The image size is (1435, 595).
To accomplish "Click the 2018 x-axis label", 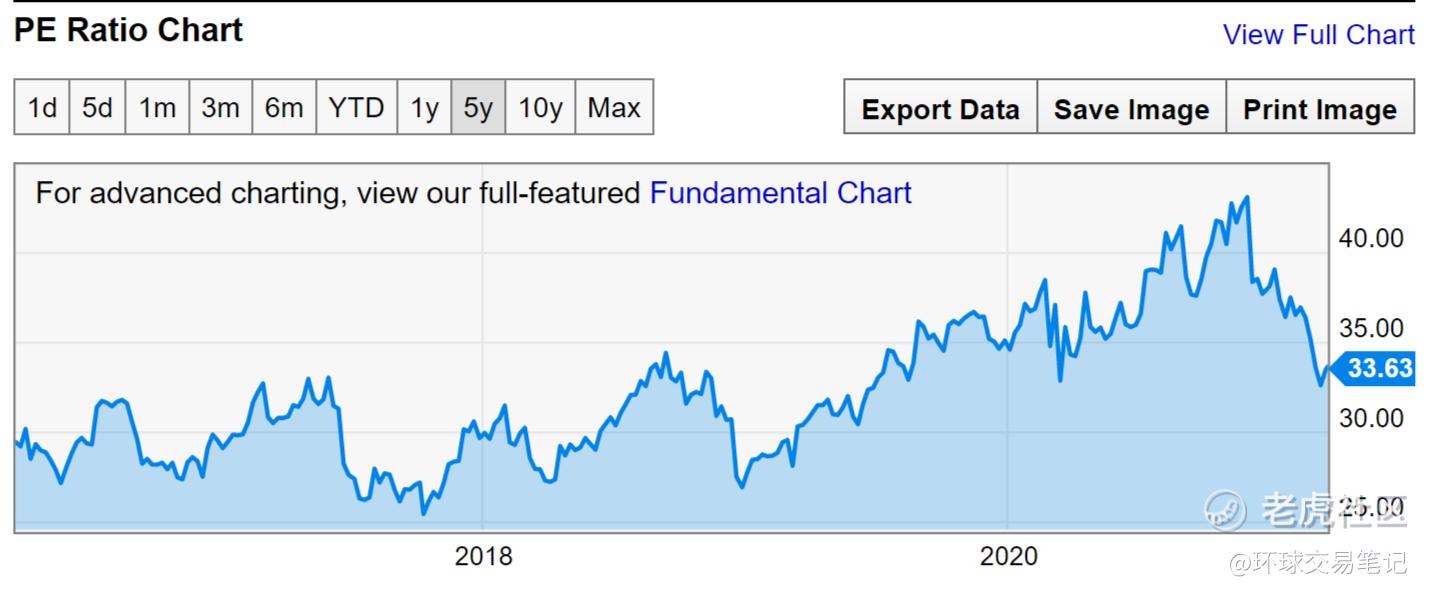I will (x=483, y=556).
